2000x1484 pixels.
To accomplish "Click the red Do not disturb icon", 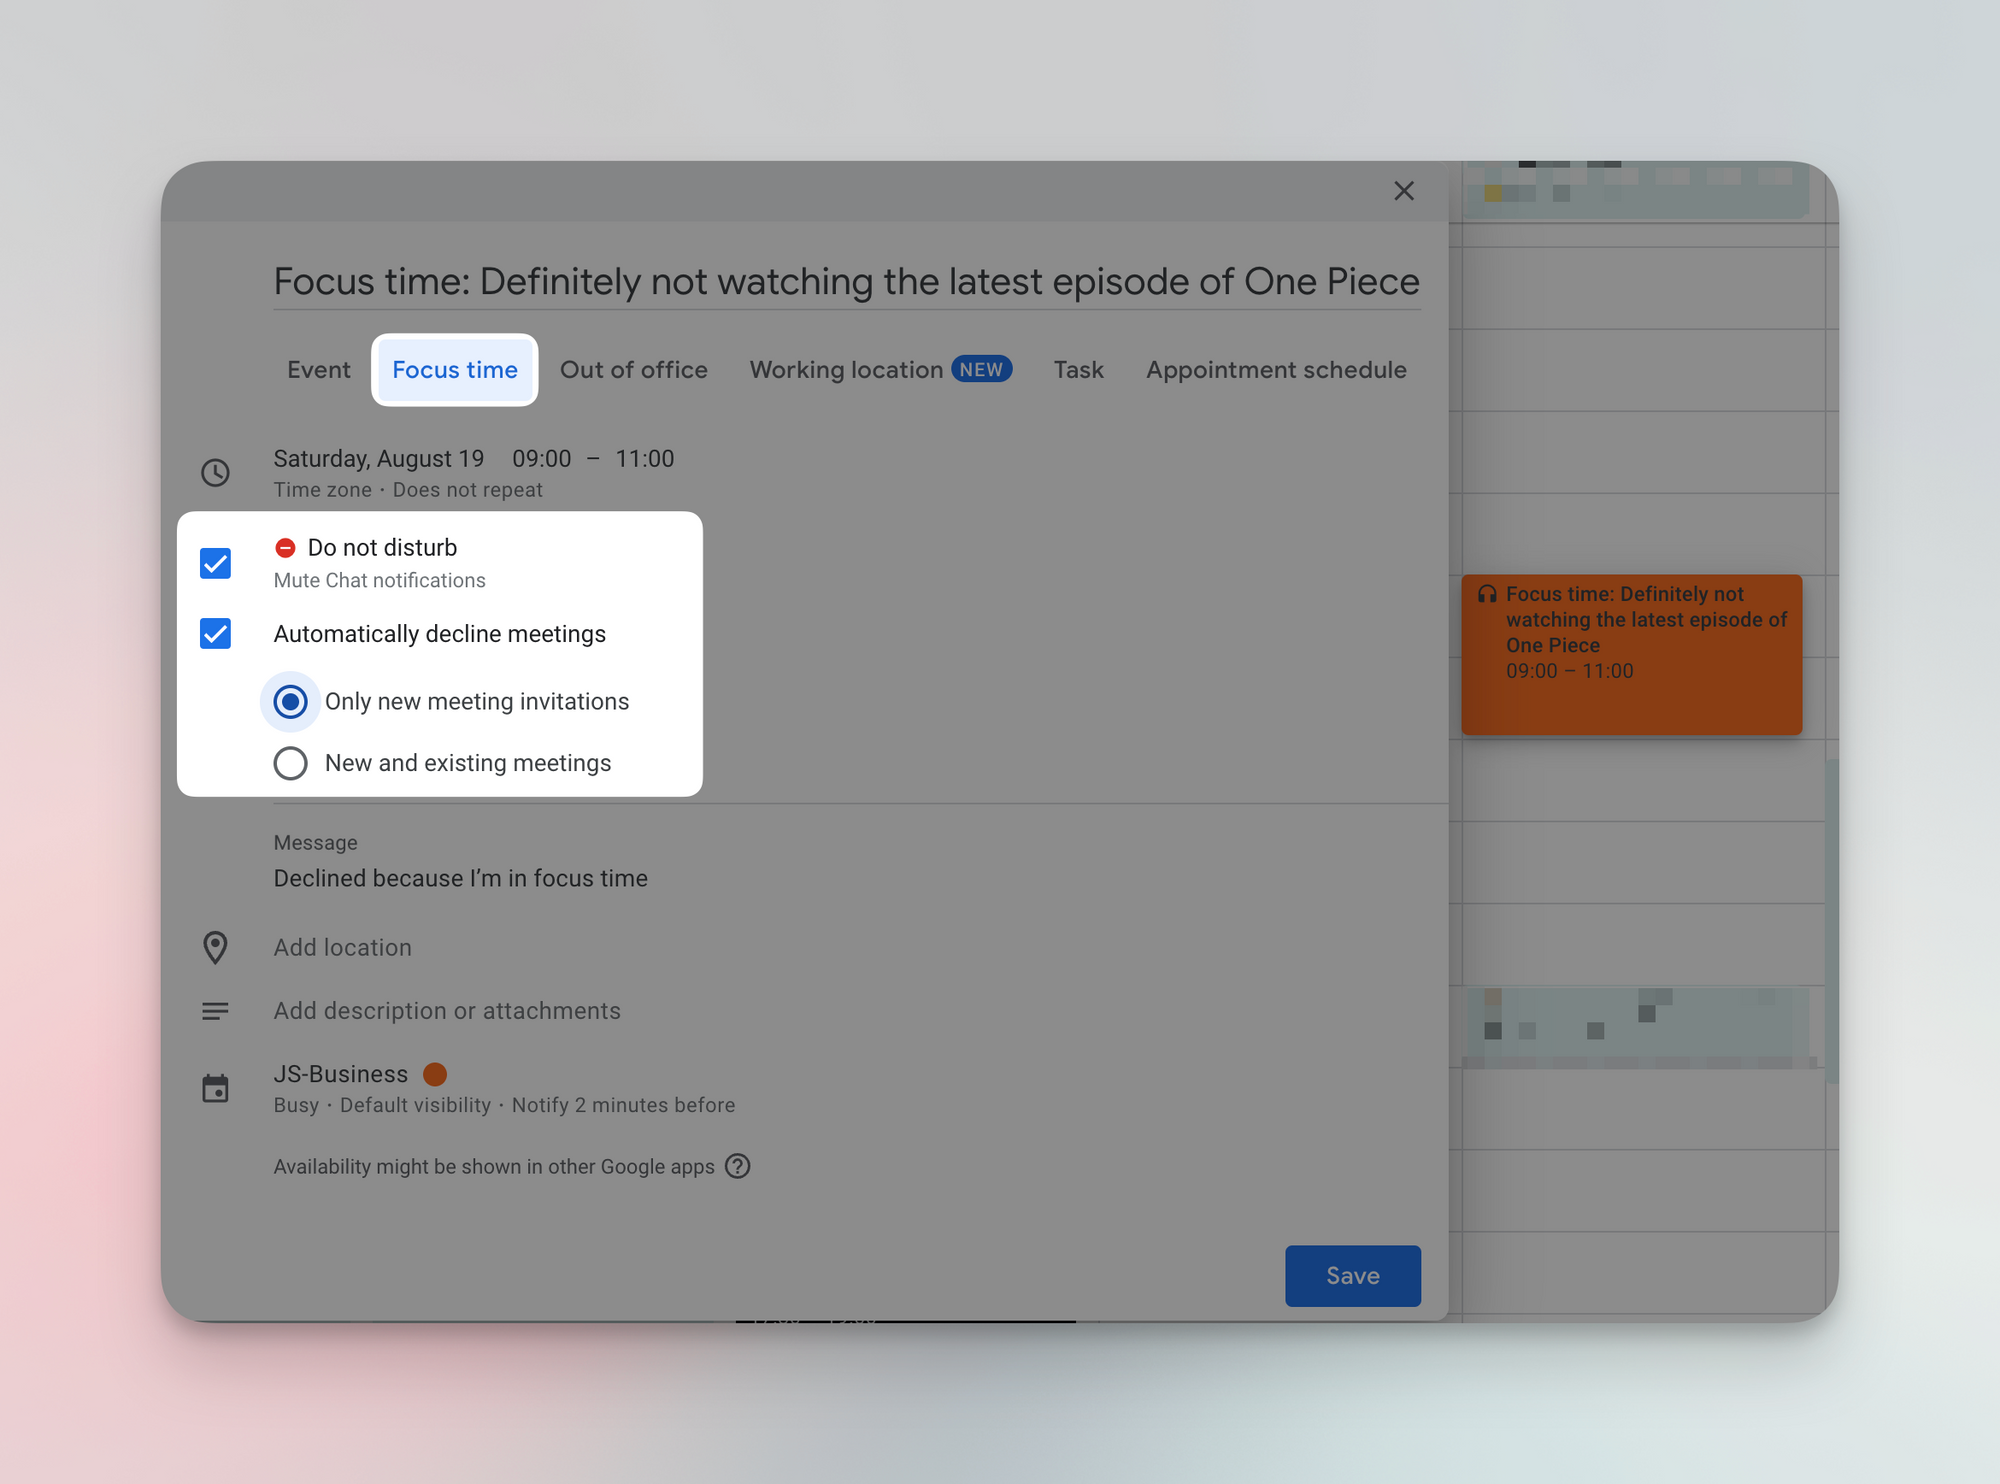I will coord(285,547).
